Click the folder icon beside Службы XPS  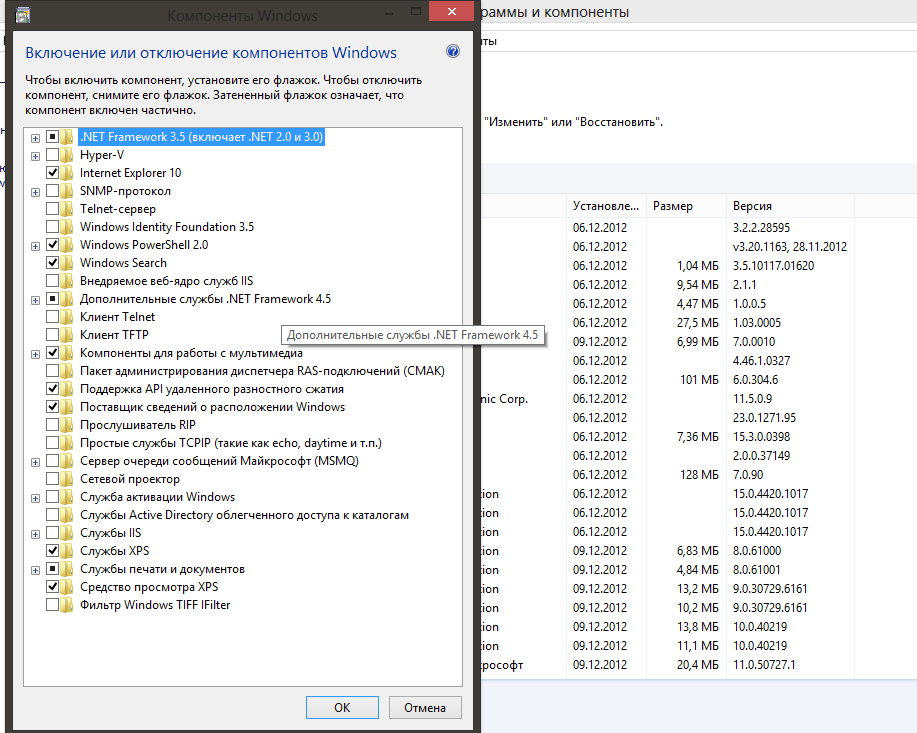point(67,551)
